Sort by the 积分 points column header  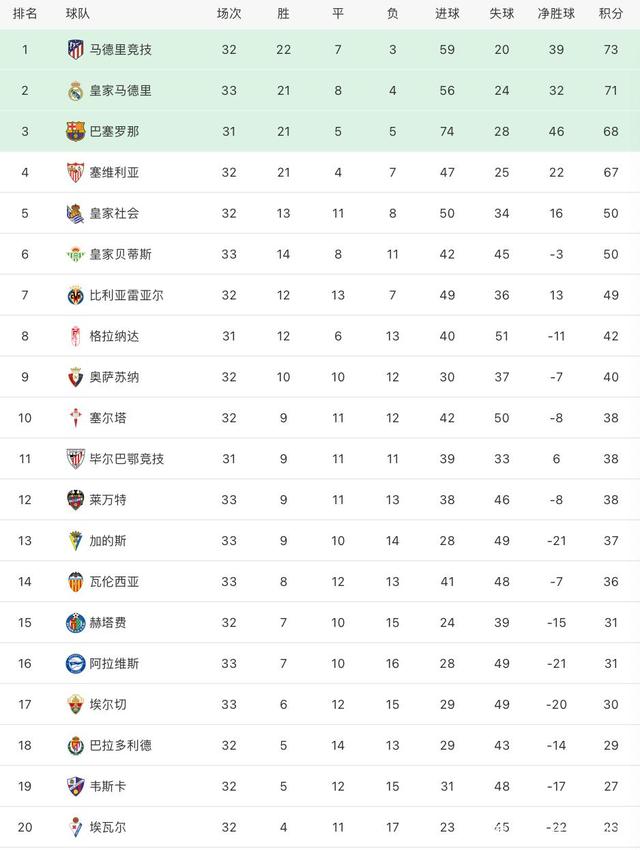[x=611, y=14]
